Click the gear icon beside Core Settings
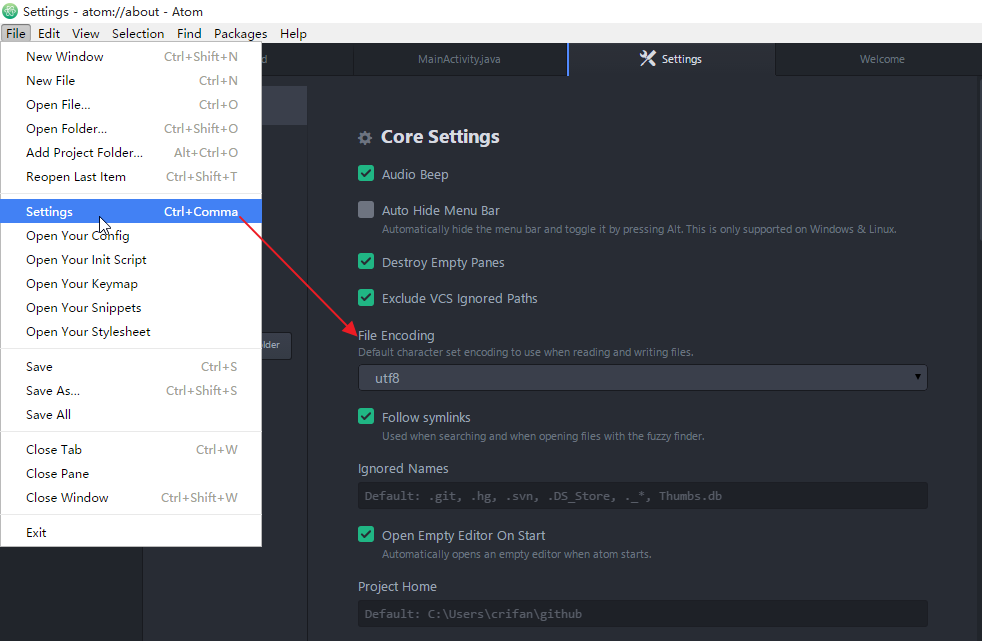982x641 pixels. [365, 138]
